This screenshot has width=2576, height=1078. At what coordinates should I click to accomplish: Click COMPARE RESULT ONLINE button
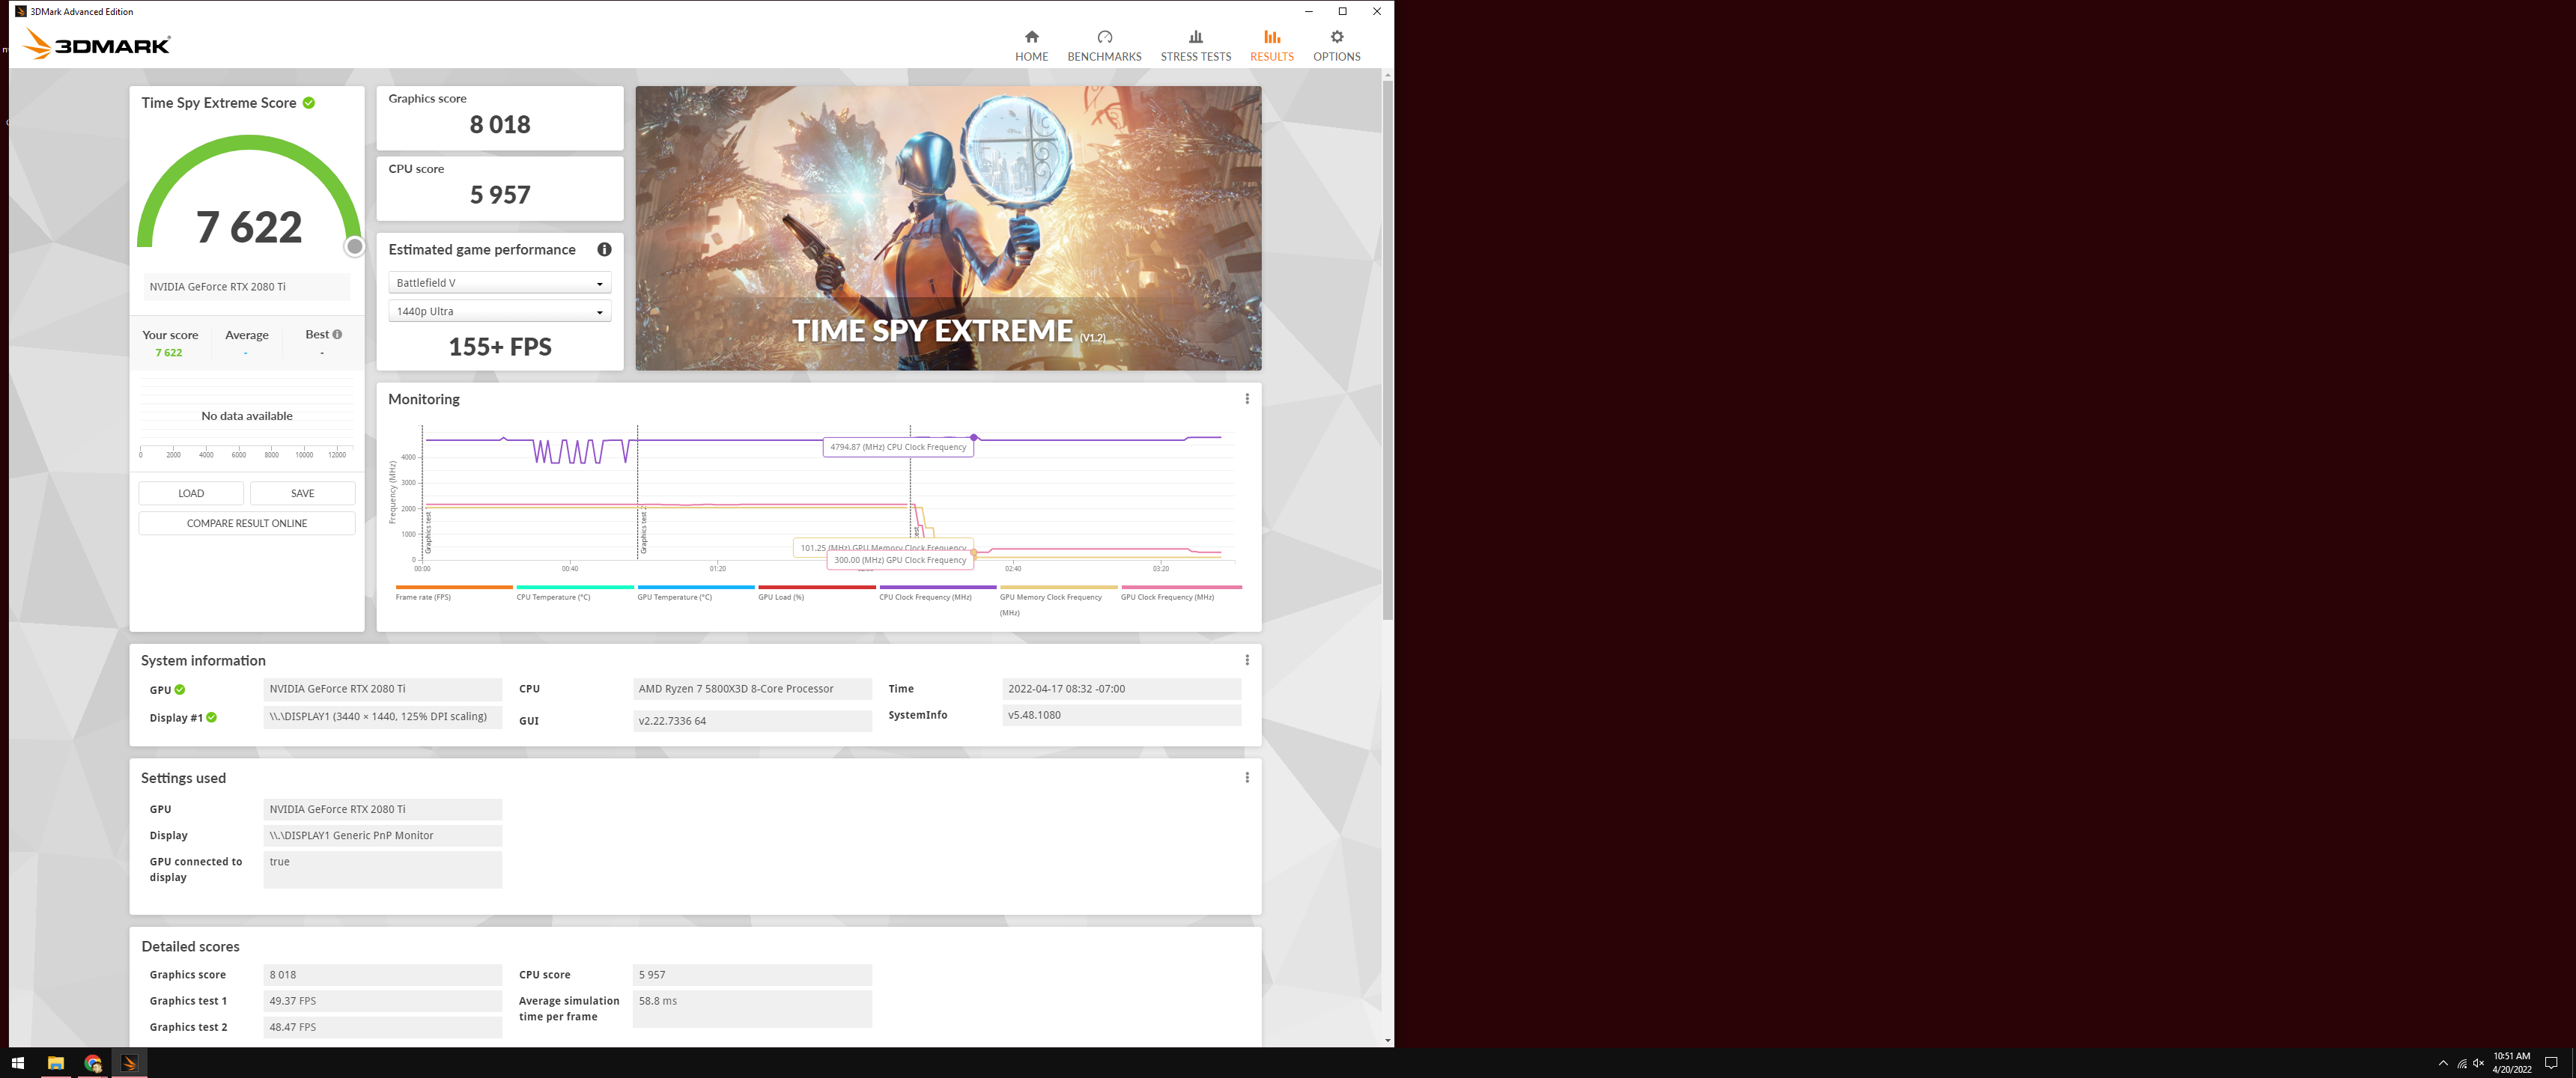coord(247,523)
